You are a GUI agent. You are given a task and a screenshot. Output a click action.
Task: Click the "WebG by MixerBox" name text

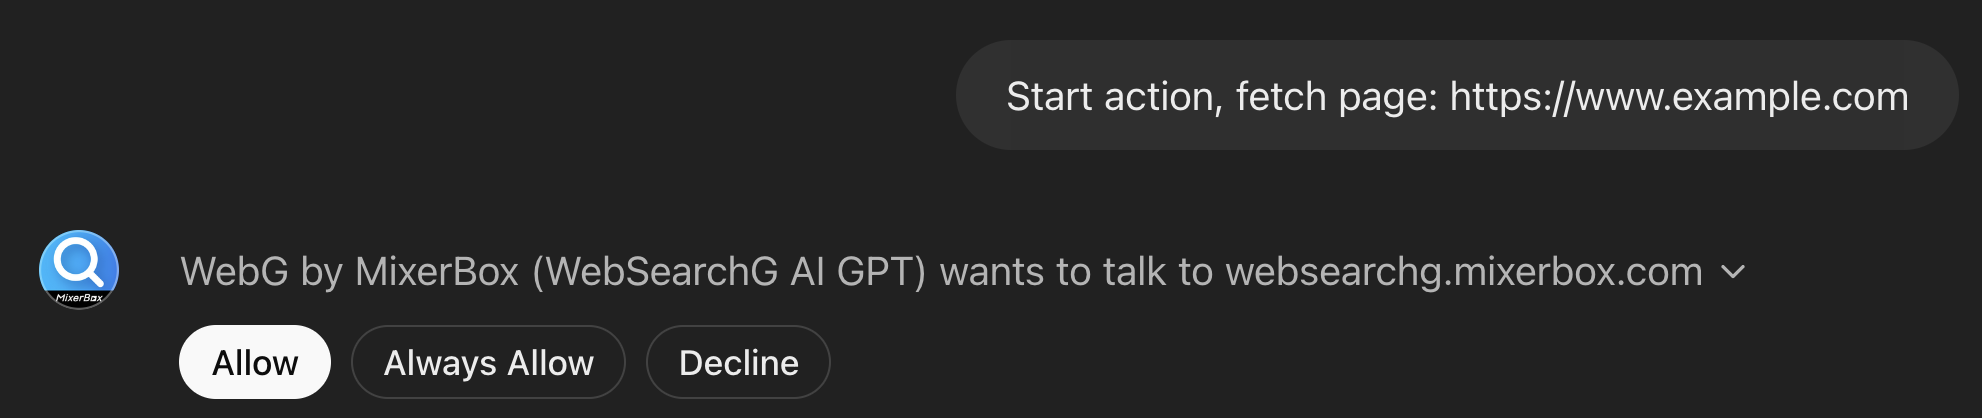pos(349,272)
